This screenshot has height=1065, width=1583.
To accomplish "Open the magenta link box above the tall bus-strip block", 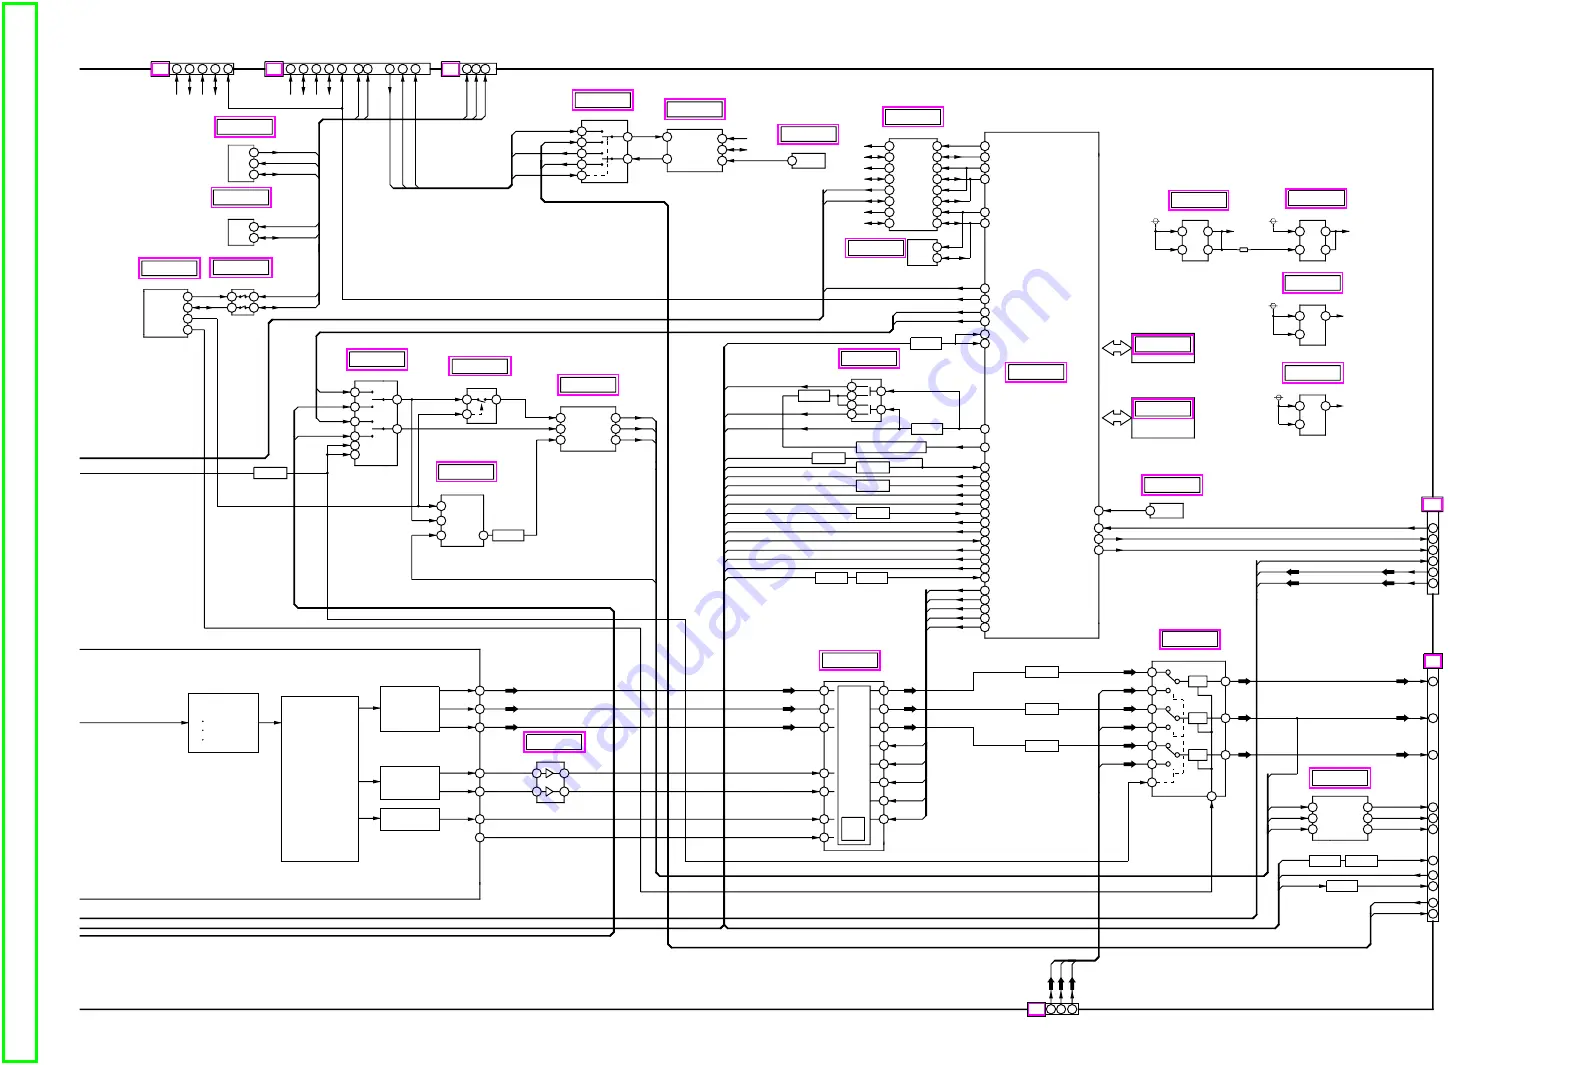I will (850, 660).
